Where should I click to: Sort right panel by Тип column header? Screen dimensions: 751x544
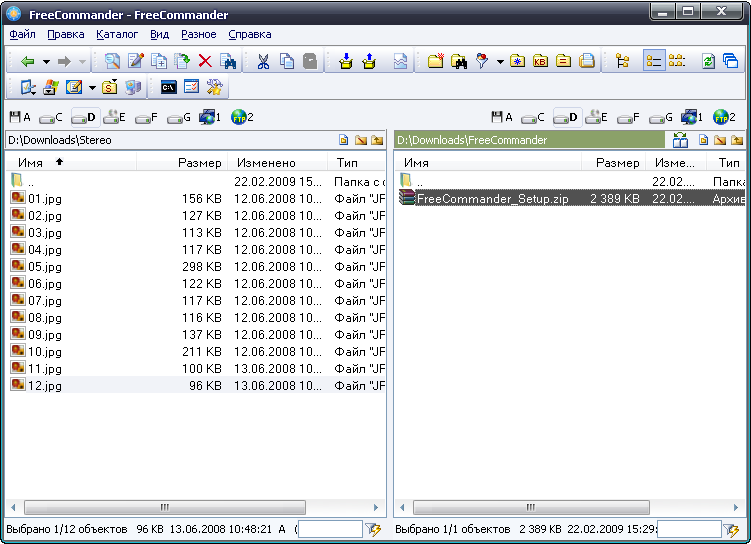point(726,163)
